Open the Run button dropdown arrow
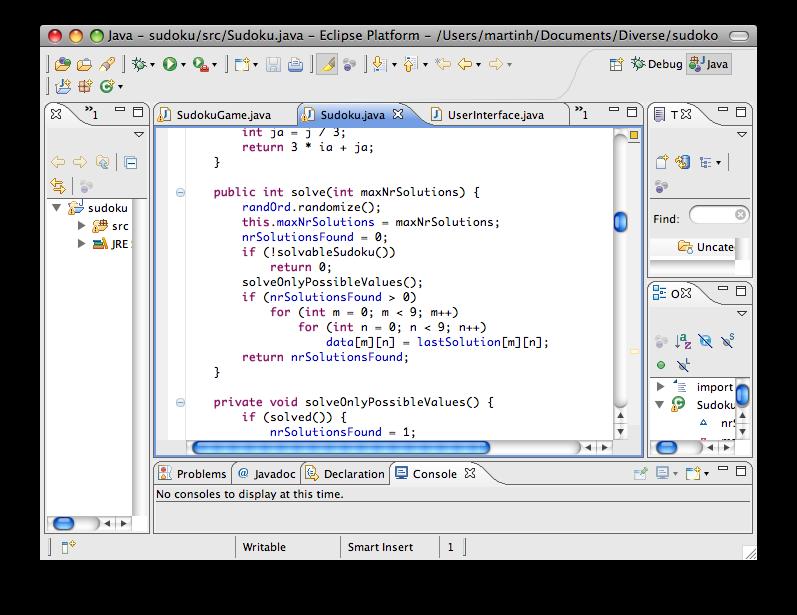 pos(183,65)
